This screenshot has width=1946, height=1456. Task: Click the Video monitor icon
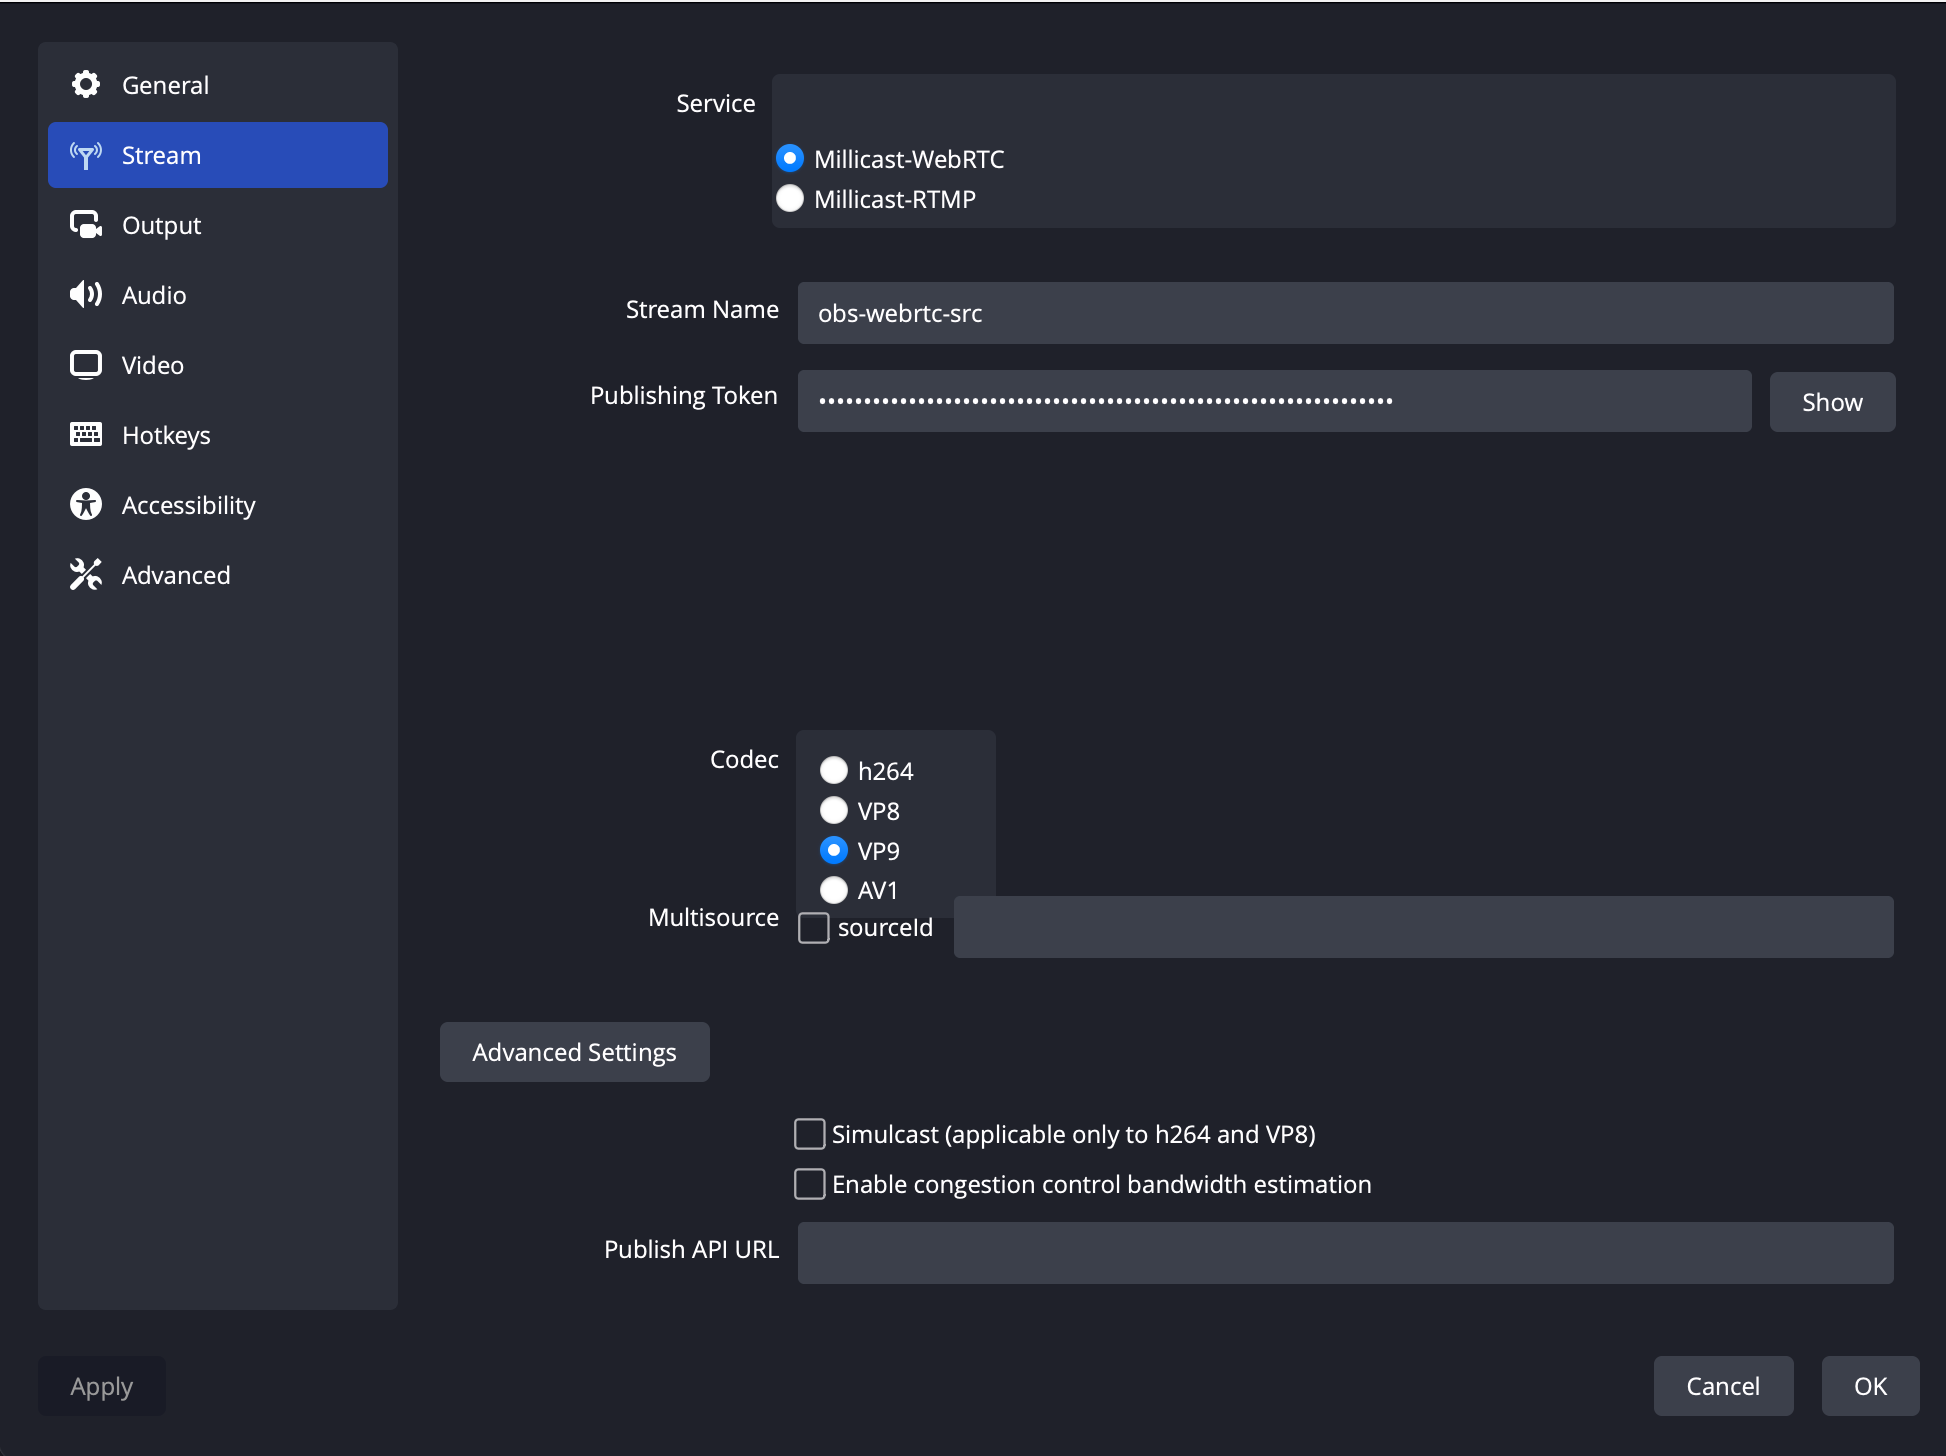click(x=86, y=365)
